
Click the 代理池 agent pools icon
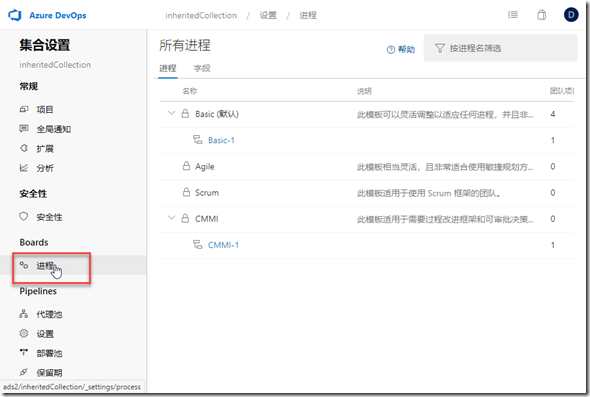click(x=24, y=313)
